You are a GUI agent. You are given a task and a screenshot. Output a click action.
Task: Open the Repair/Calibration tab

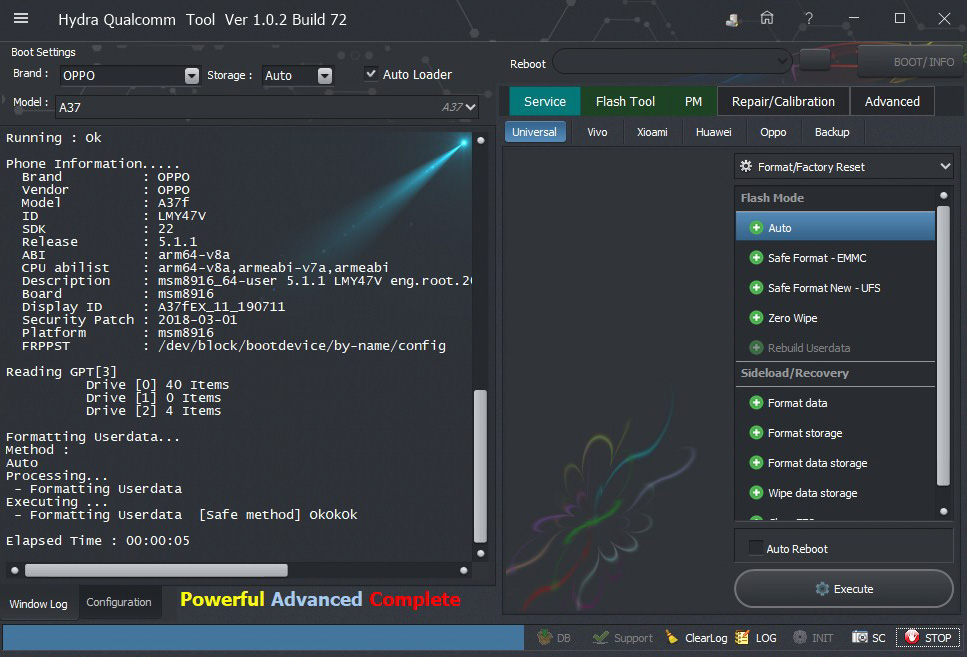pos(783,101)
